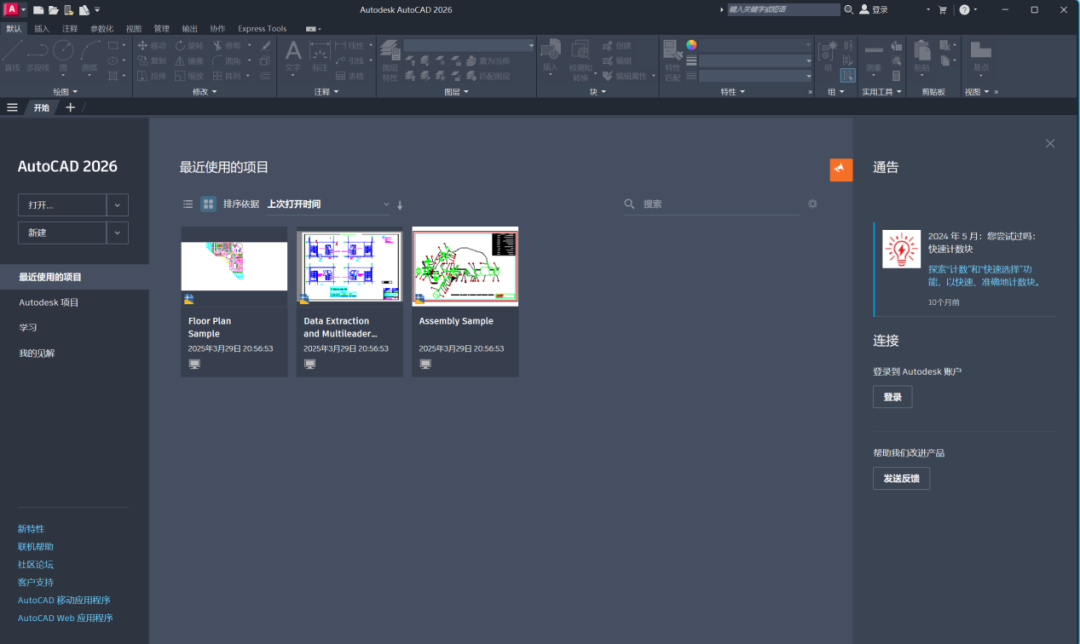Click the Open folder icon in quick access toolbar
This screenshot has height=644, width=1080.
click(54, 10)
